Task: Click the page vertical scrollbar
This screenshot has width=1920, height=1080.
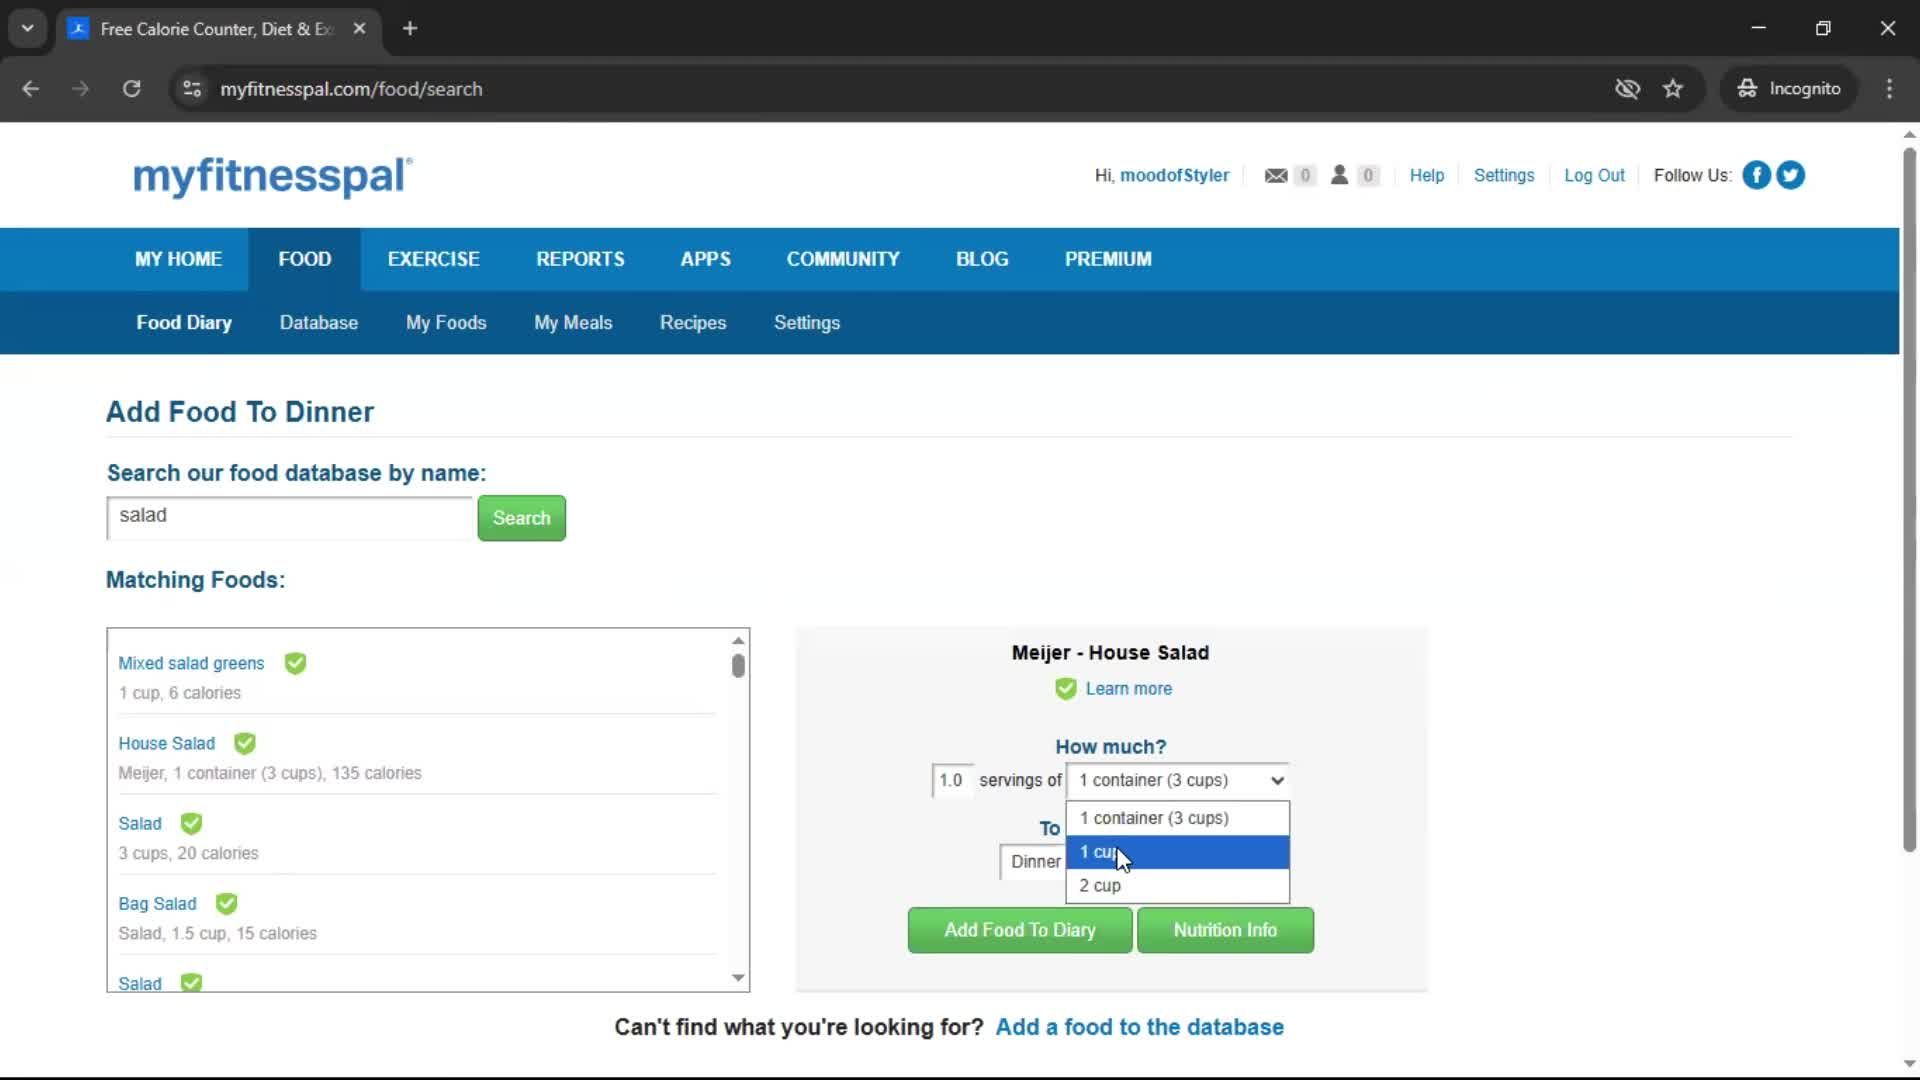Action: click(1909, 500)
